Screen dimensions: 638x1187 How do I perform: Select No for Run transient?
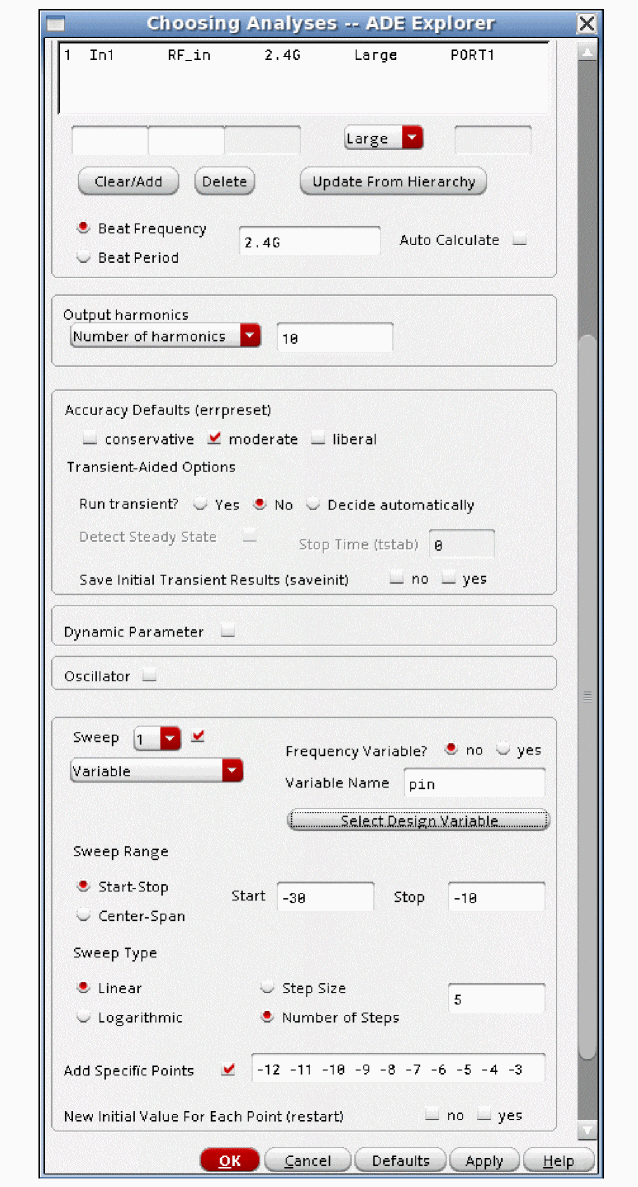[260, 504]
